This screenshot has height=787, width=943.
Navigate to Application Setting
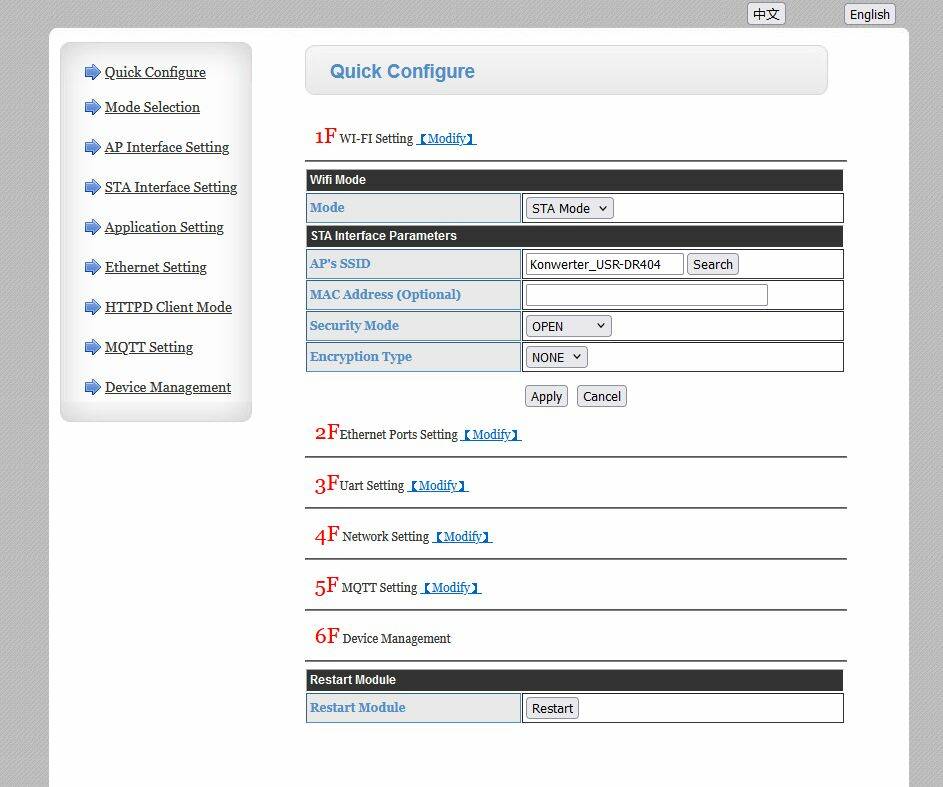164,227
